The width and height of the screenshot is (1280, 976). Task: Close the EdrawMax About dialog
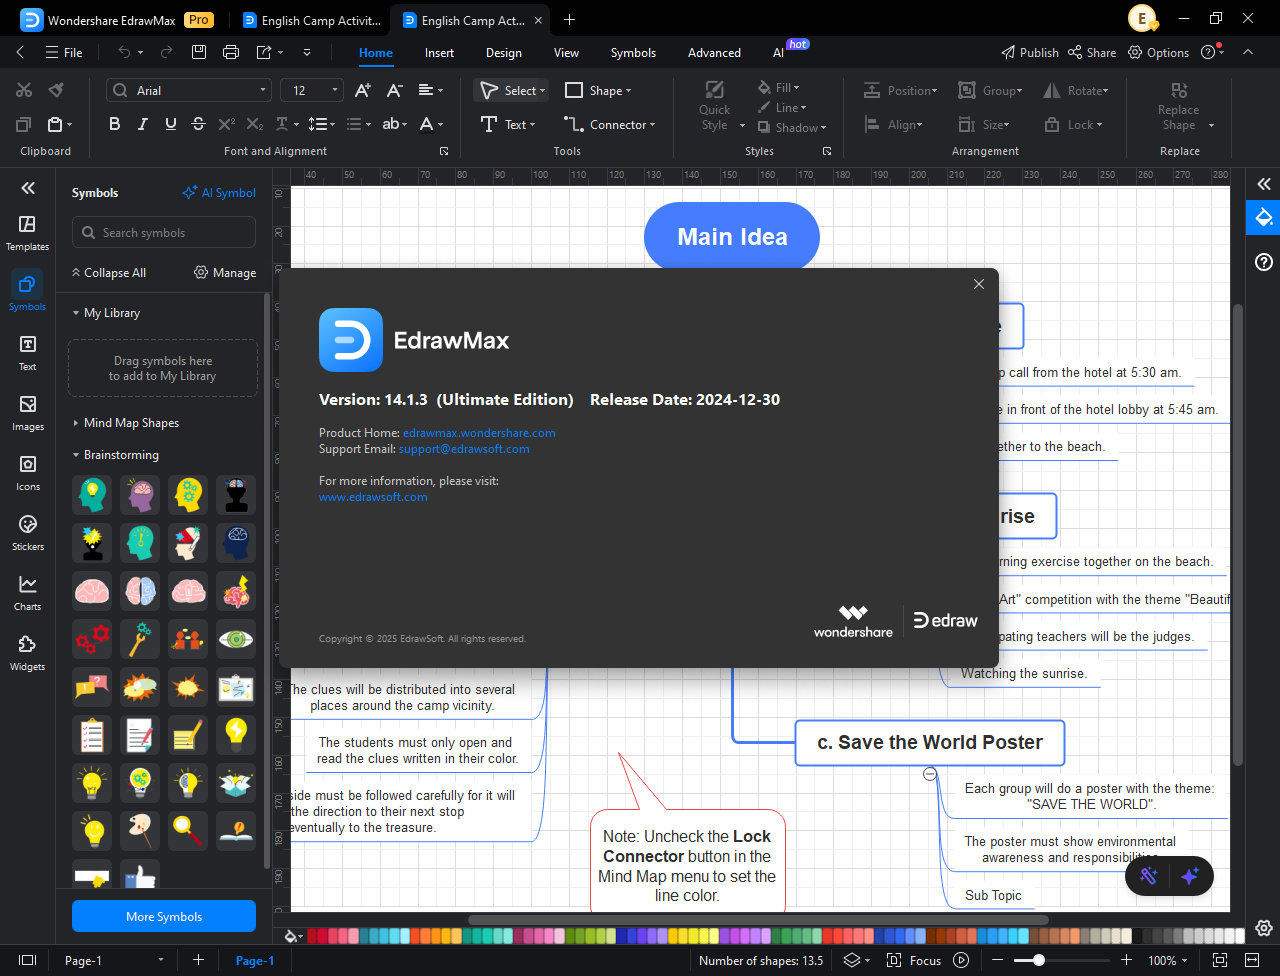point(979,284)
